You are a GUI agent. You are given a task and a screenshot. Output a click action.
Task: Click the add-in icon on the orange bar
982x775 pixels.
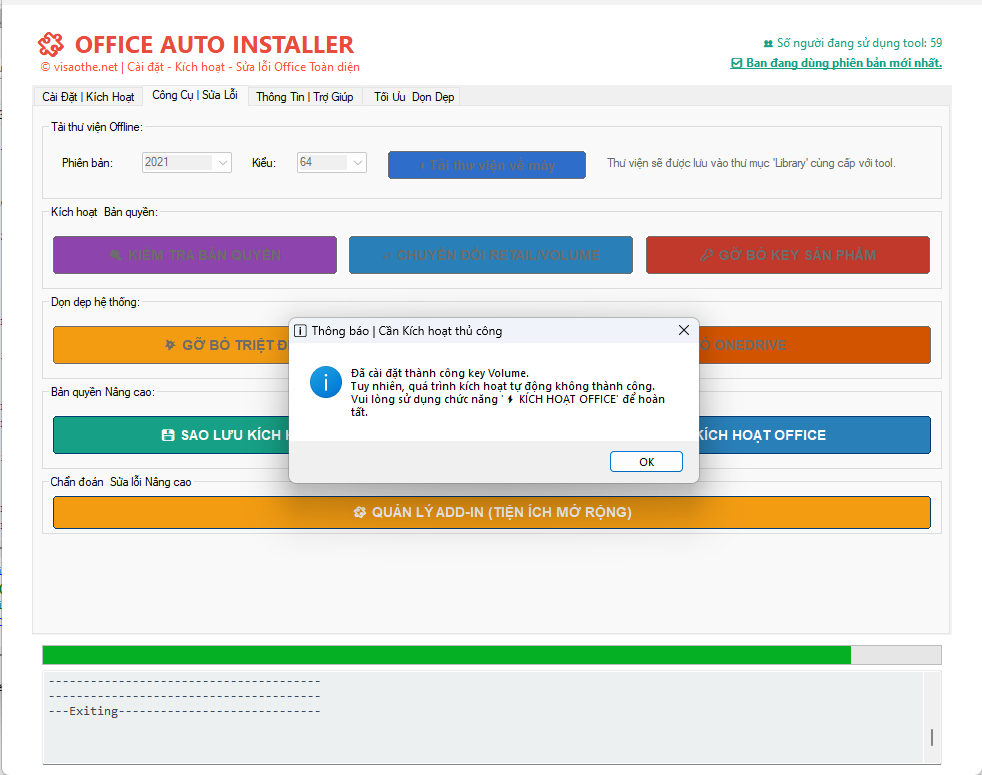pyautogui.click(x=359, y=512)
